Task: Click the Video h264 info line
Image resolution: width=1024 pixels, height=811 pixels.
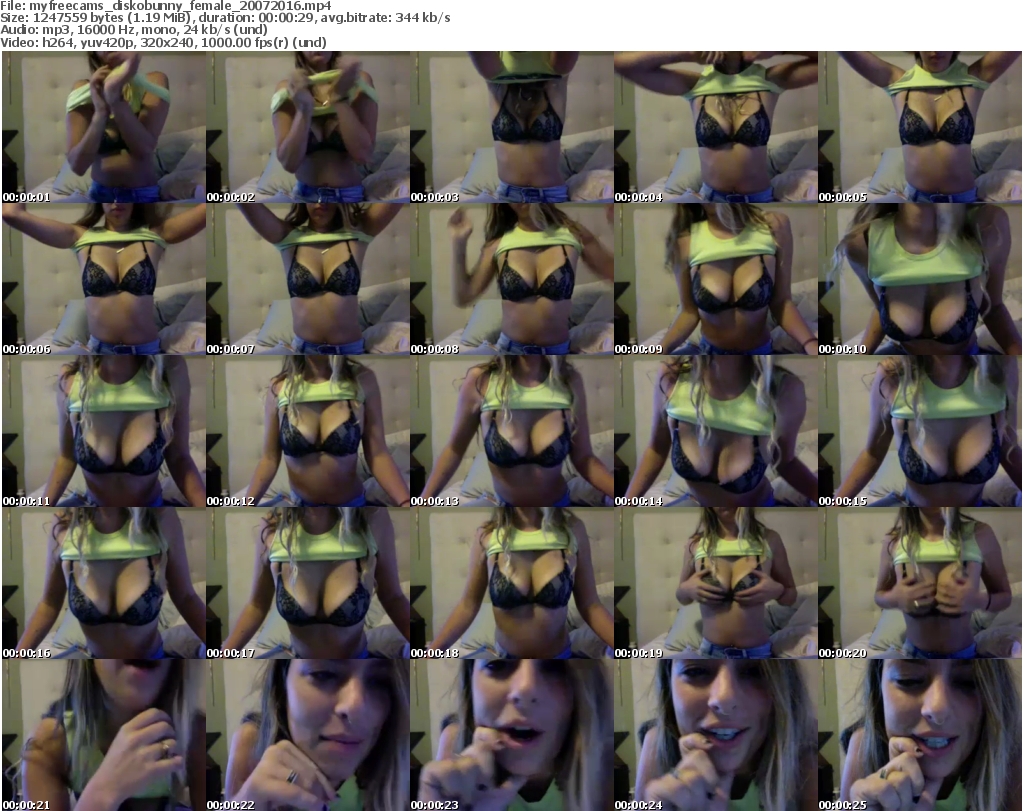Action: (x=163, y=42)
